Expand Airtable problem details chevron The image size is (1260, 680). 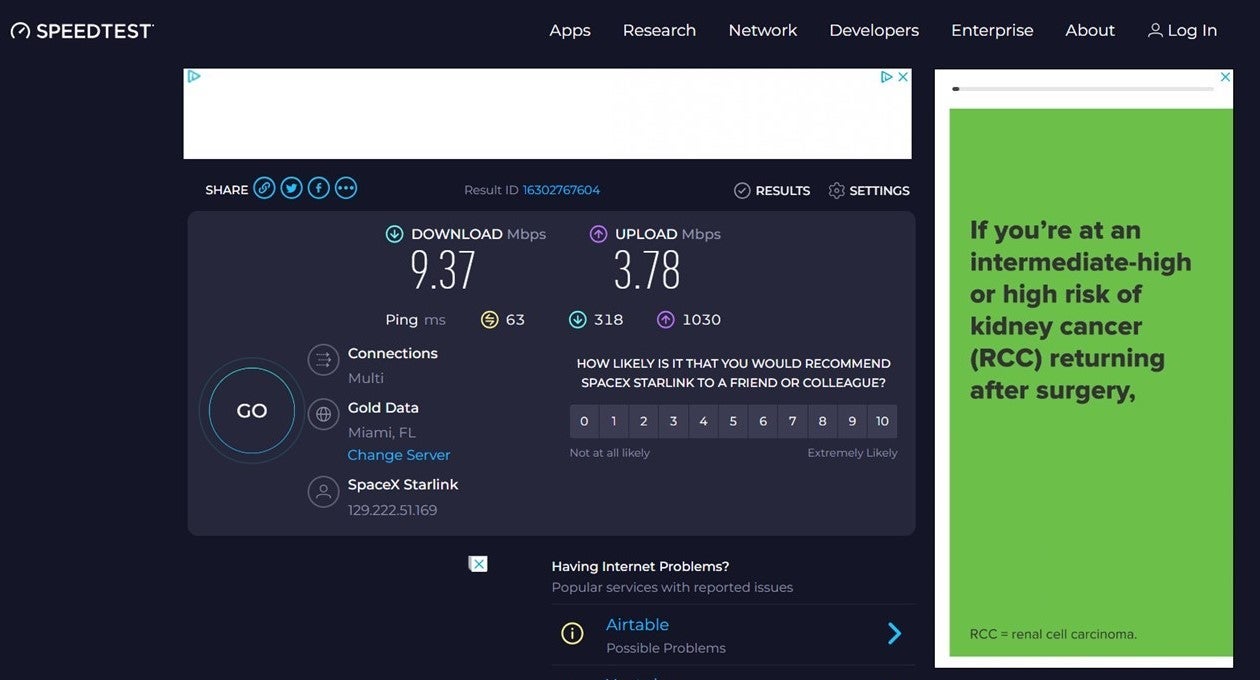(895, 633)
